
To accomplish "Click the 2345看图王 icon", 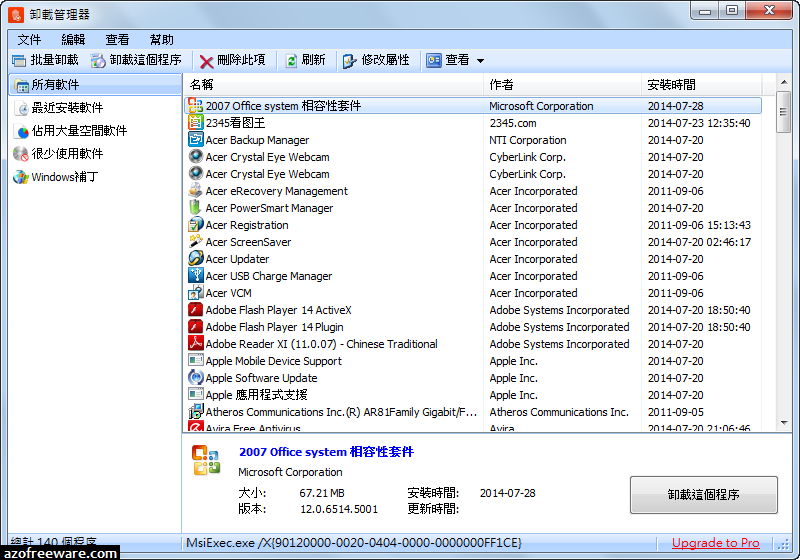I will click(x=195, y=122).
